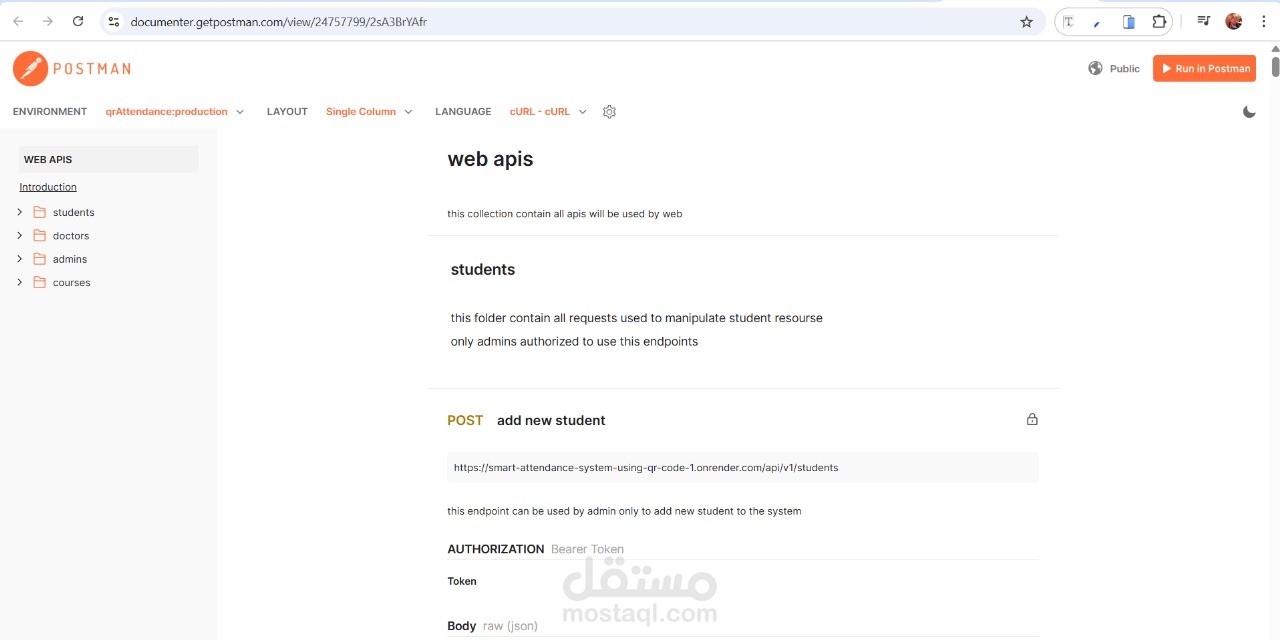Screen dimensions: 1280x640
Task: Click the LANGUAGE label
Action: pyautogui.click(x=463, y=112)
